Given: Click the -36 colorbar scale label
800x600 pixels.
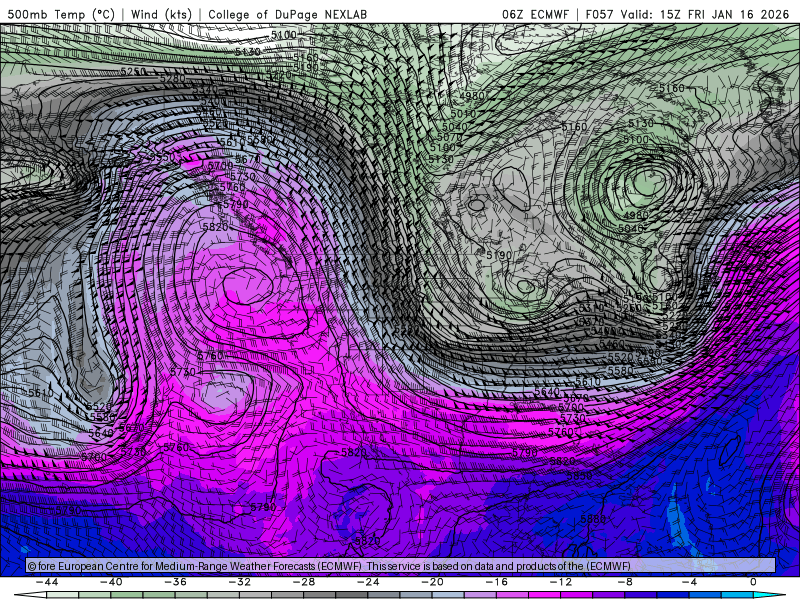Looking at the screenshot, I should (x=176, y=582).
